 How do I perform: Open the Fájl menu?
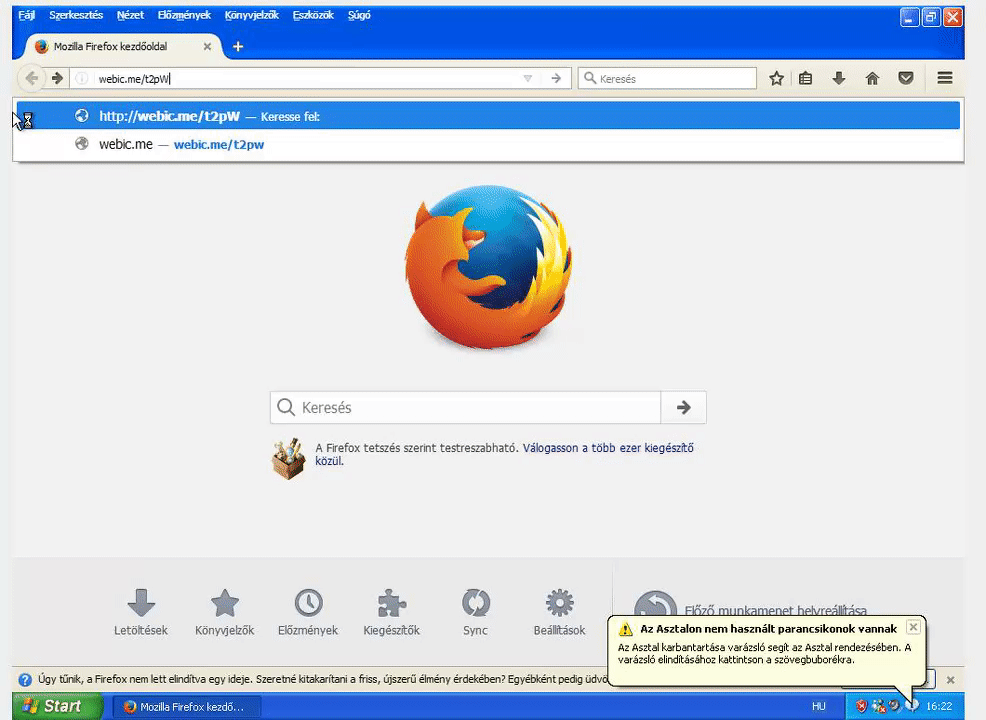click(x=26, y=15)
